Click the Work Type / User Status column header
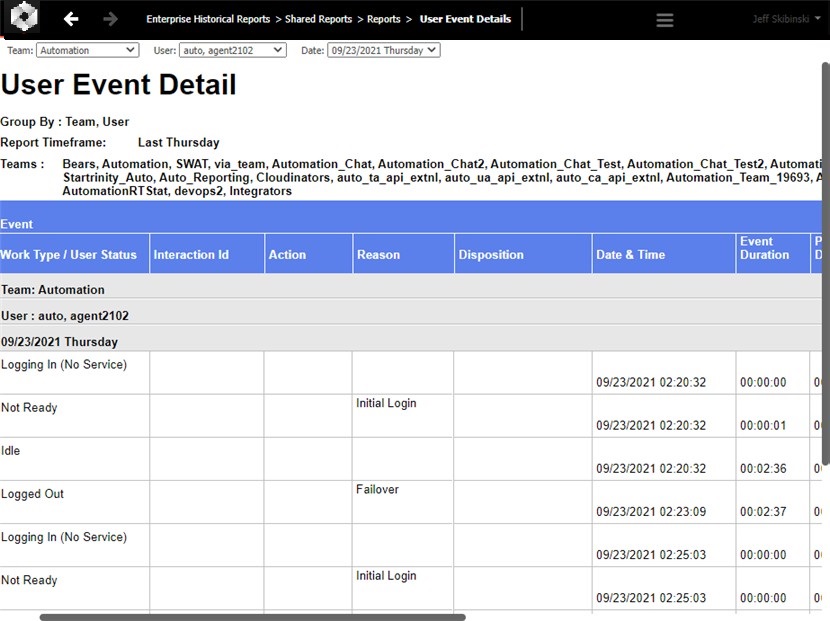This screenshot has width=830, height=621. 69,254
